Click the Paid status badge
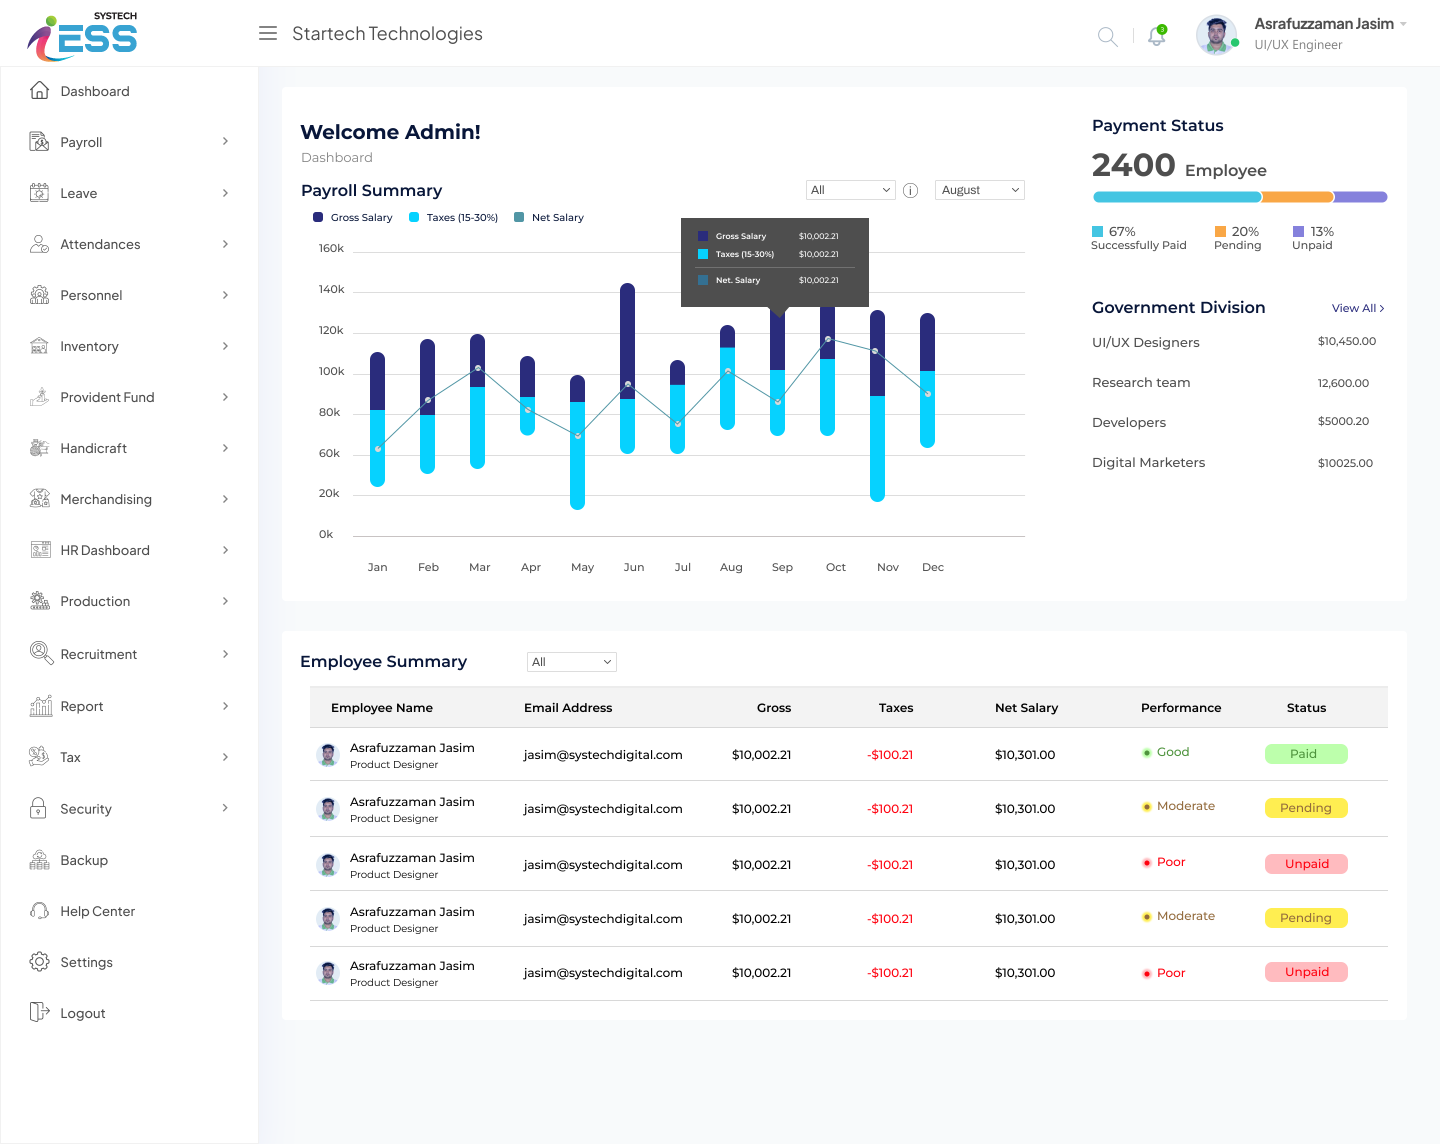This screenshot has width=1440, height=1144. pos(1305,754)
